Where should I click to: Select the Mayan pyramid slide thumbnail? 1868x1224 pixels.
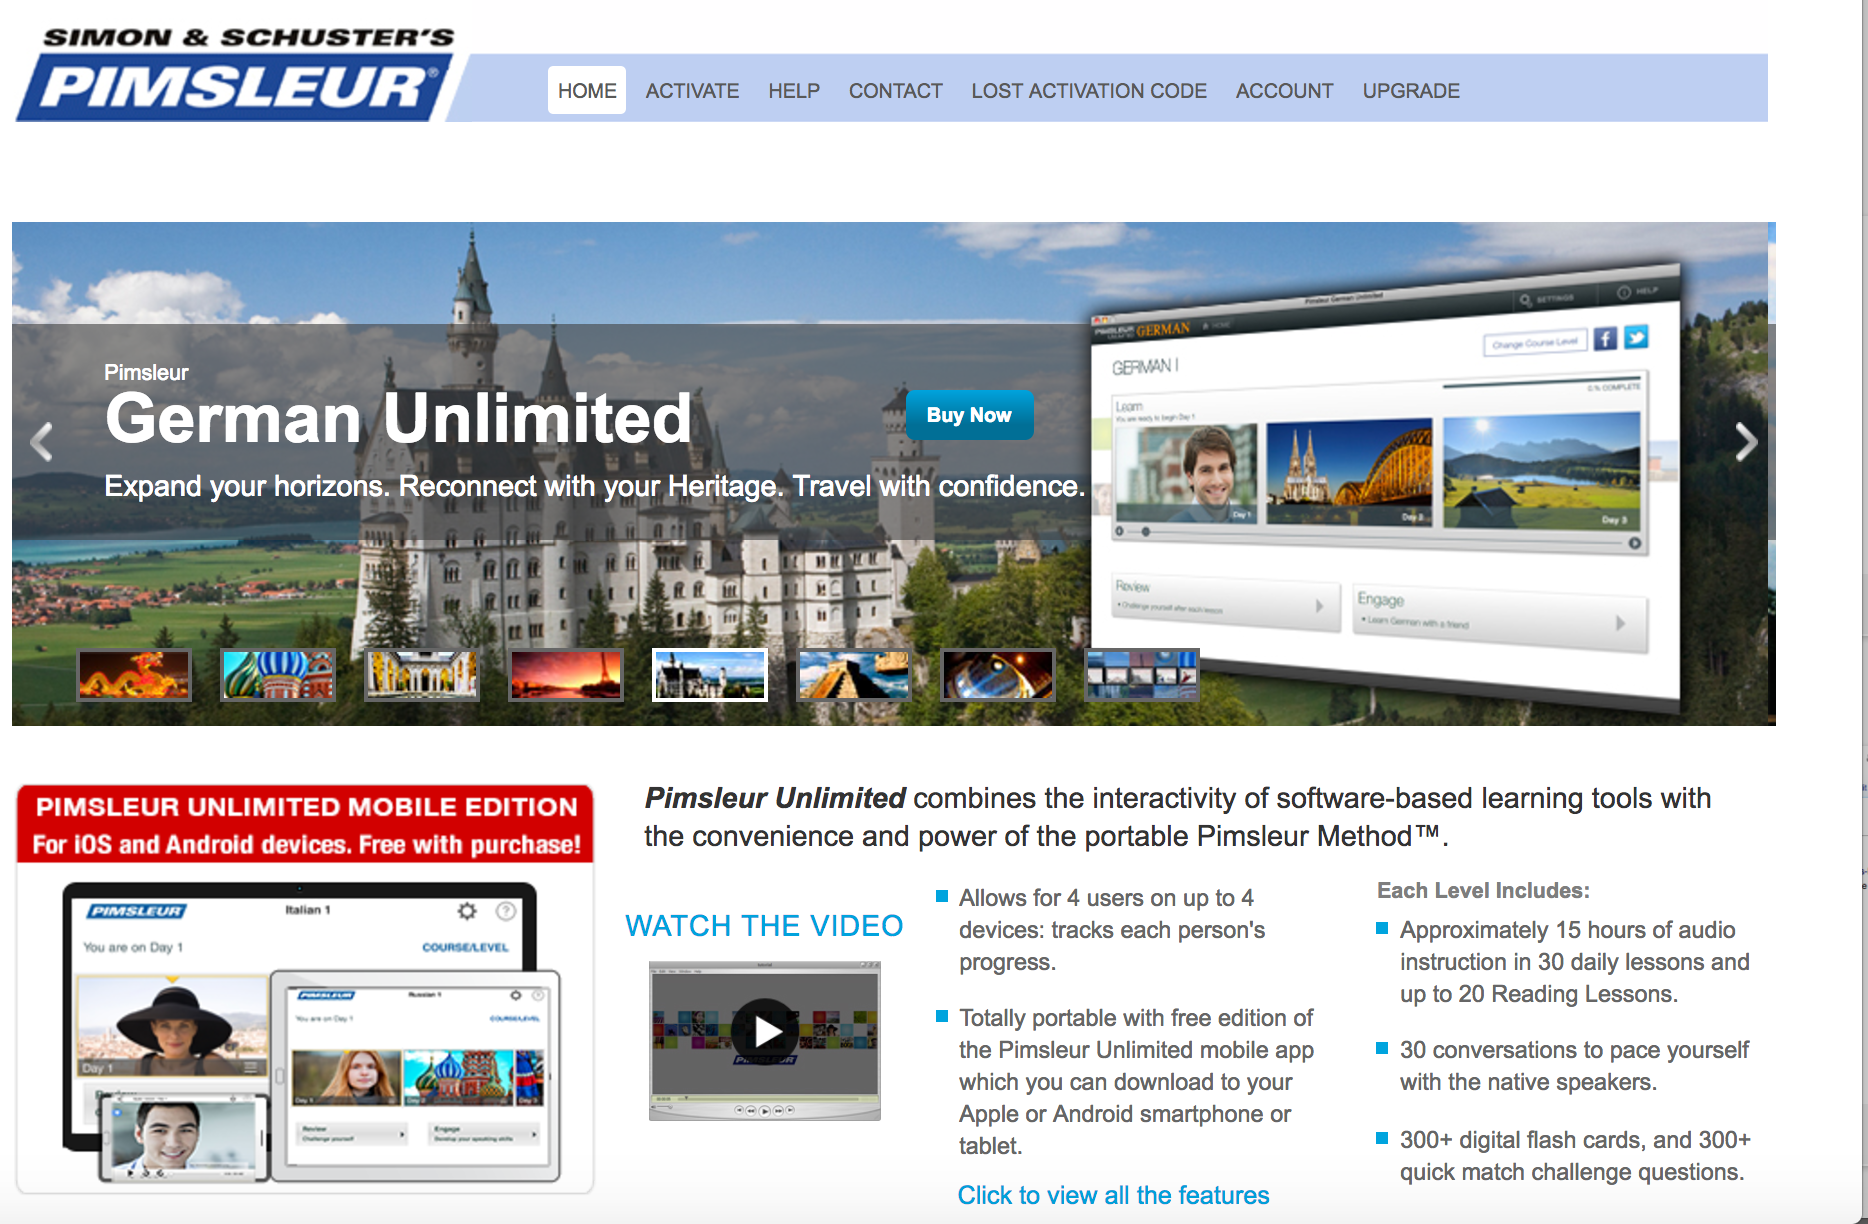(x=854, y=675)
